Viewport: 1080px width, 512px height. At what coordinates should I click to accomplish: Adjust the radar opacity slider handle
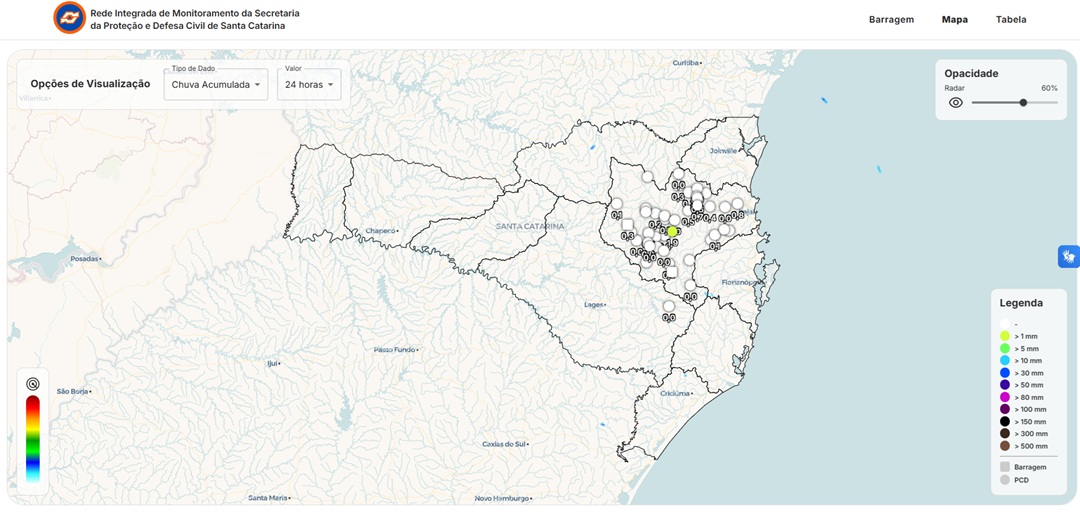tap(1023, 102)
